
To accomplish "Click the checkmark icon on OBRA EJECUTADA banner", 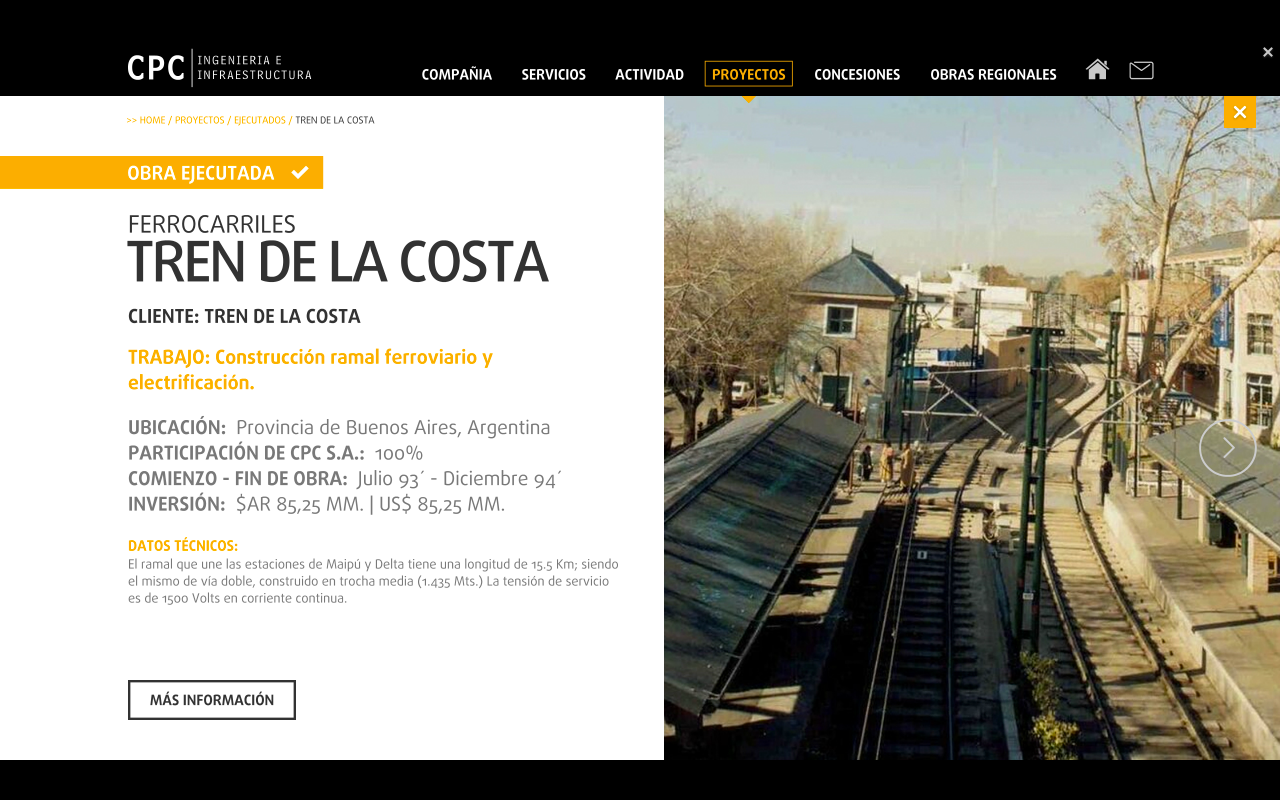I will click(300, 172).
